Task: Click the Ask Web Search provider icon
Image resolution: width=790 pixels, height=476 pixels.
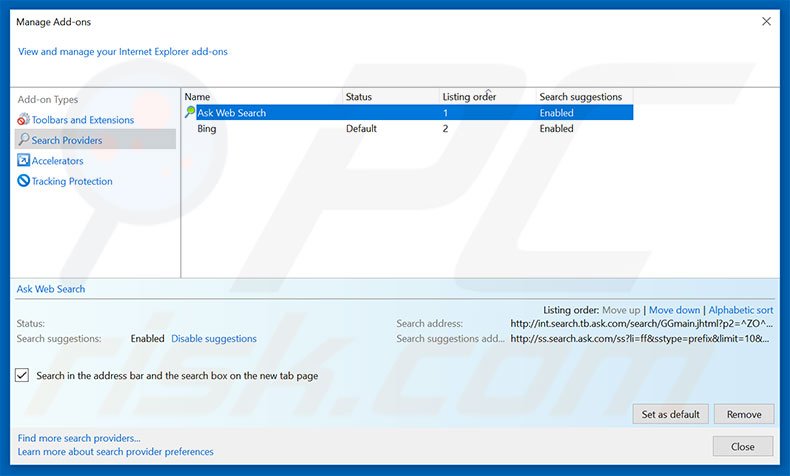Action: [x=190, y=112]
